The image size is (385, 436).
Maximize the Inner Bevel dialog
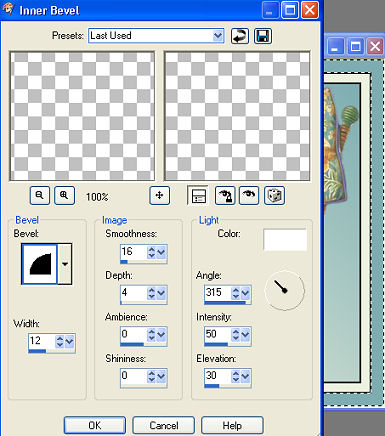pyautogui.click(x=290, y=10)
